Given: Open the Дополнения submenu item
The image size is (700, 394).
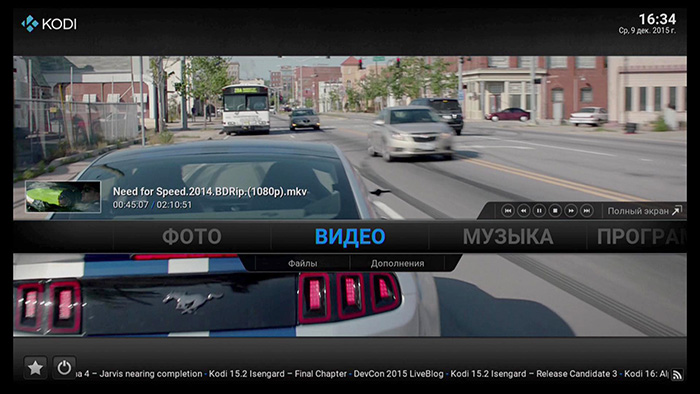Looking at the screenshot, I should tap(397, 263).
